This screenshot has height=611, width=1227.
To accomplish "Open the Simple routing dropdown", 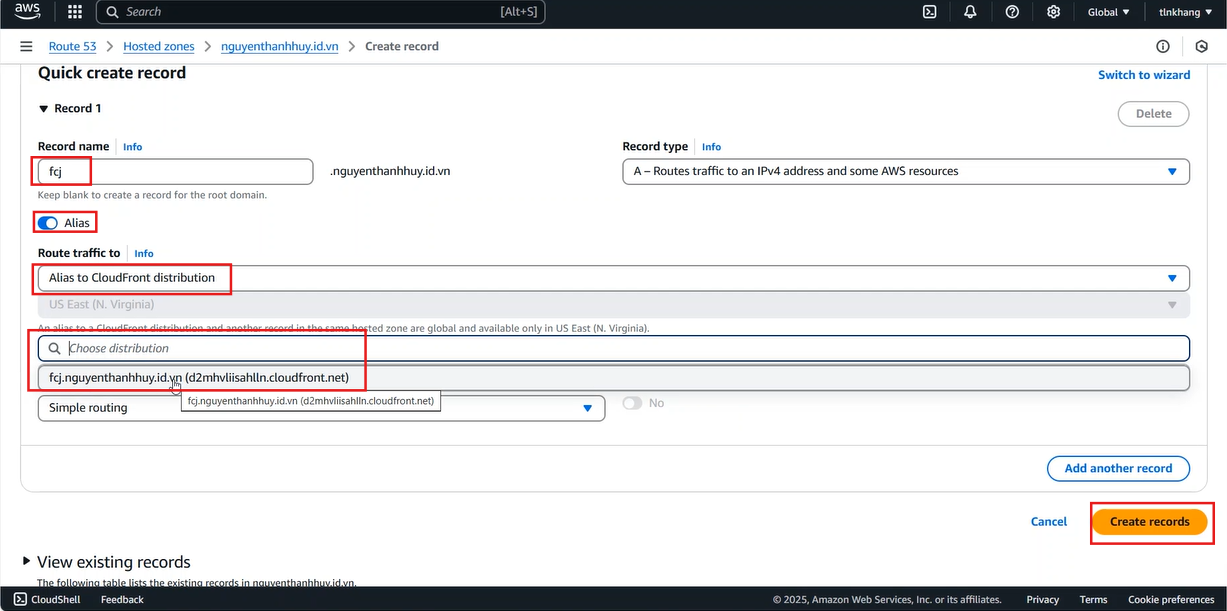I will pyautogui.click(x=321, y=408).
